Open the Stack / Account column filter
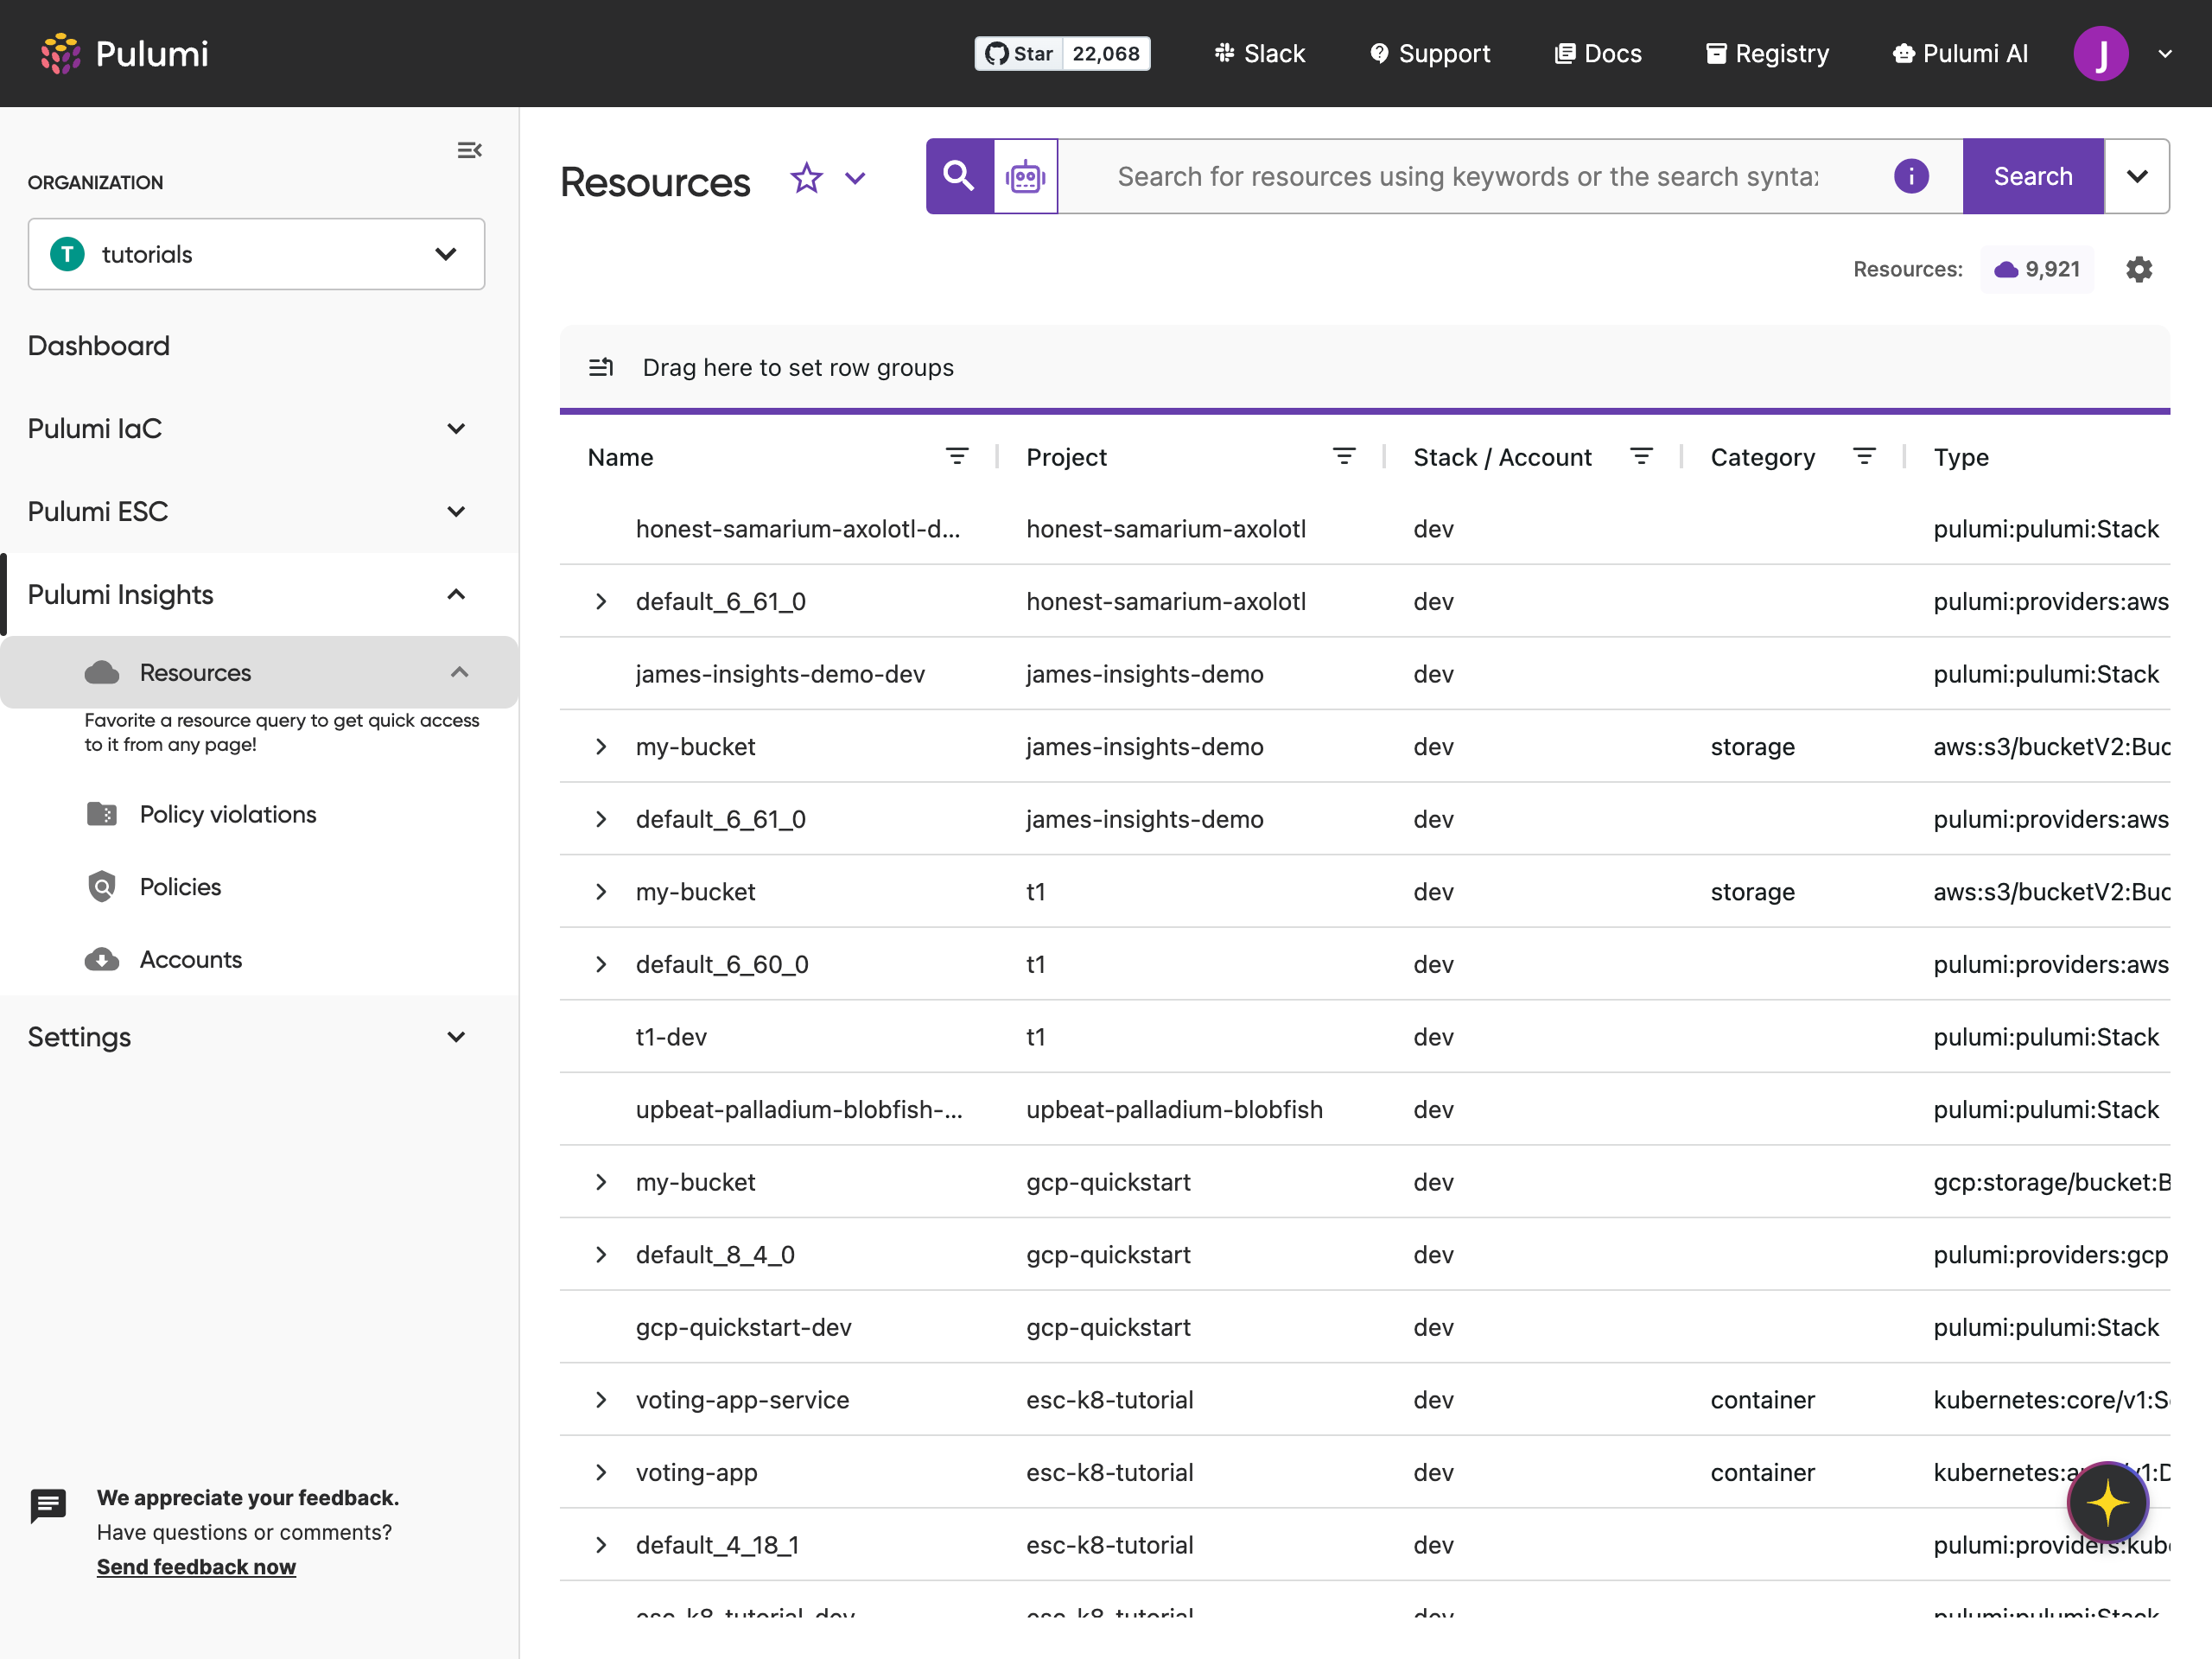Screen dimensions: 2212x1659 point(1643,456)
